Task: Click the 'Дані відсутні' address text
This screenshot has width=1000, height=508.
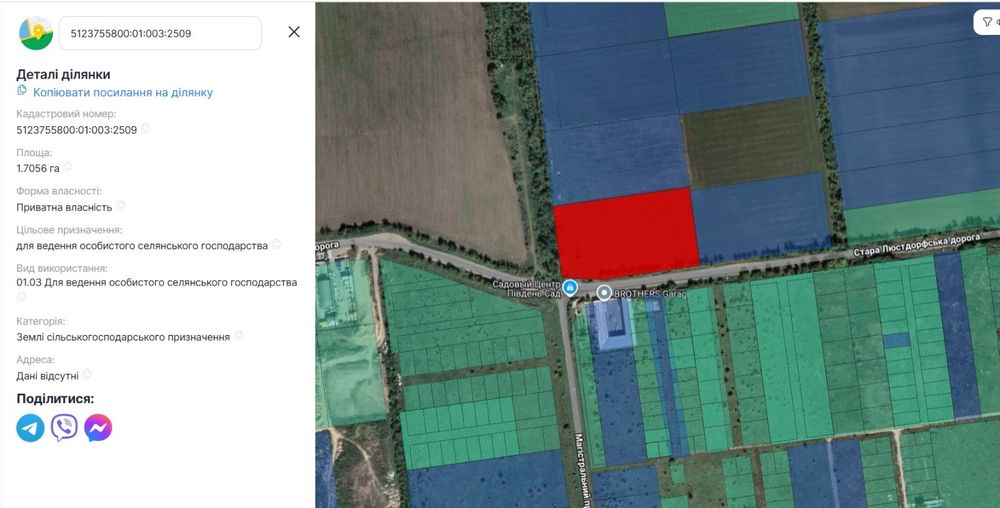Action: point(48,376)
